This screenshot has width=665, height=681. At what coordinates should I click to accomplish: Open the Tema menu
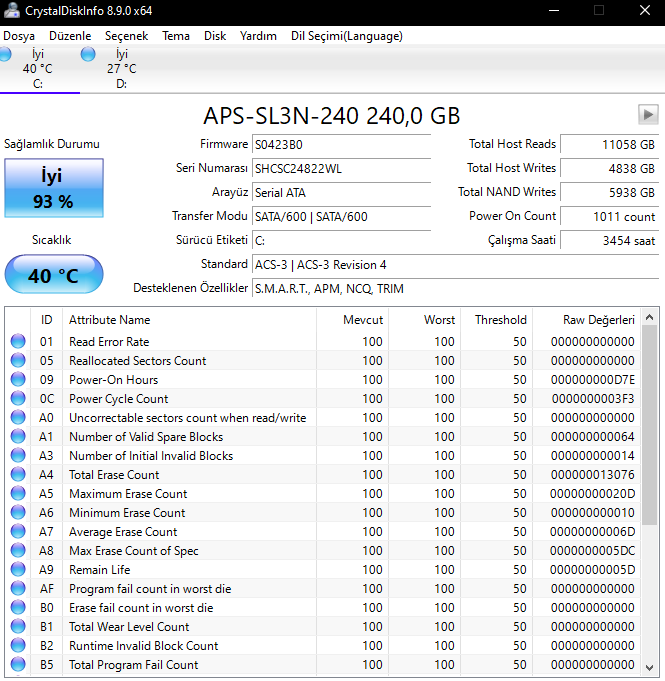[176, 35]
